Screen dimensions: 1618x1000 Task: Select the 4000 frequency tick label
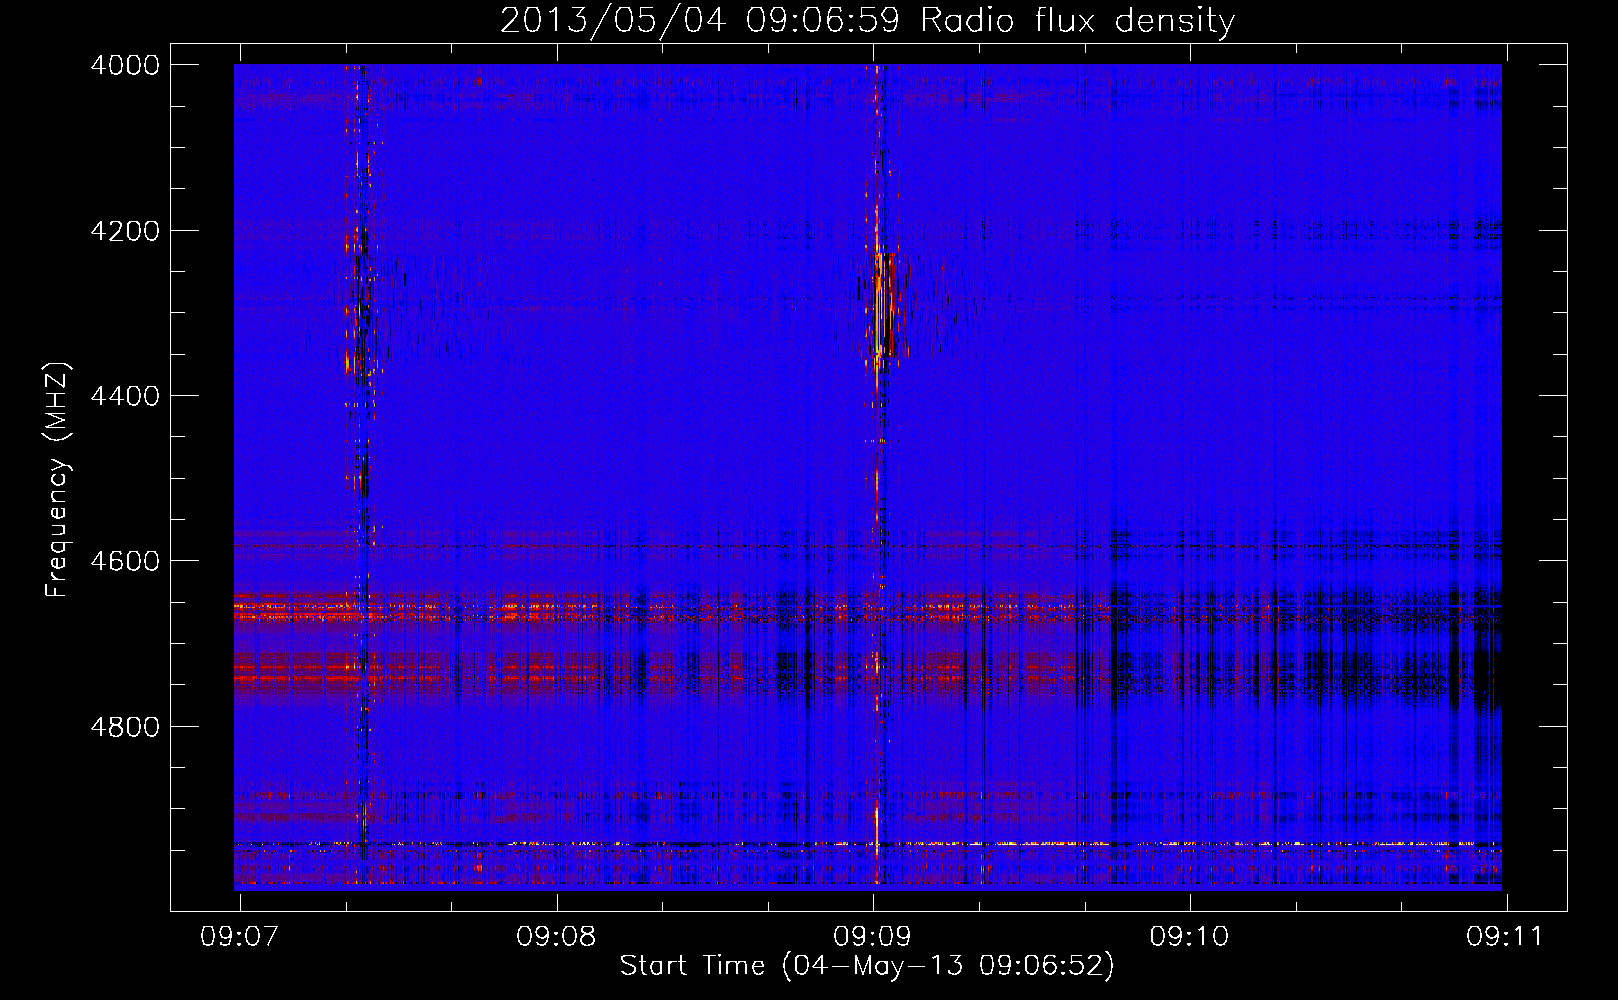coord(125,65)
